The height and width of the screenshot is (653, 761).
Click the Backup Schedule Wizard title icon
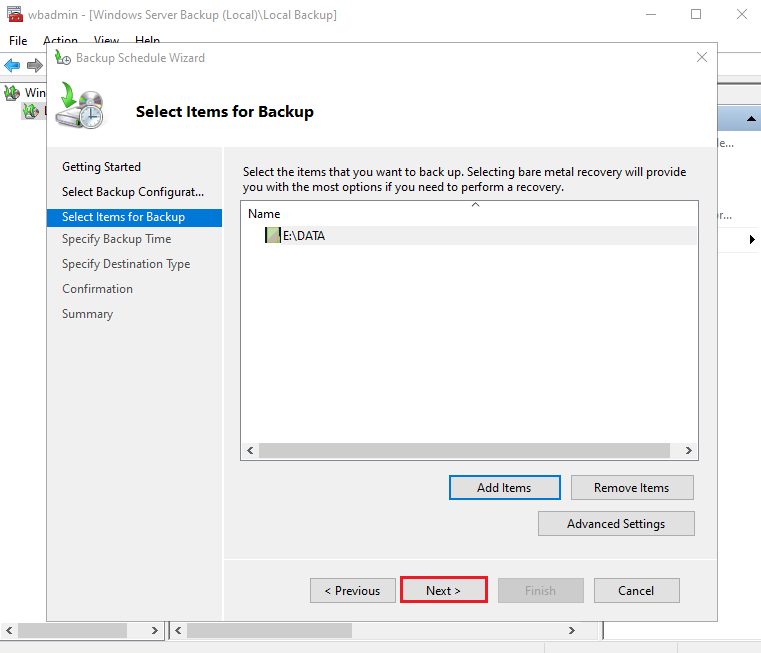pyautogui.click(x=63, y=58)
